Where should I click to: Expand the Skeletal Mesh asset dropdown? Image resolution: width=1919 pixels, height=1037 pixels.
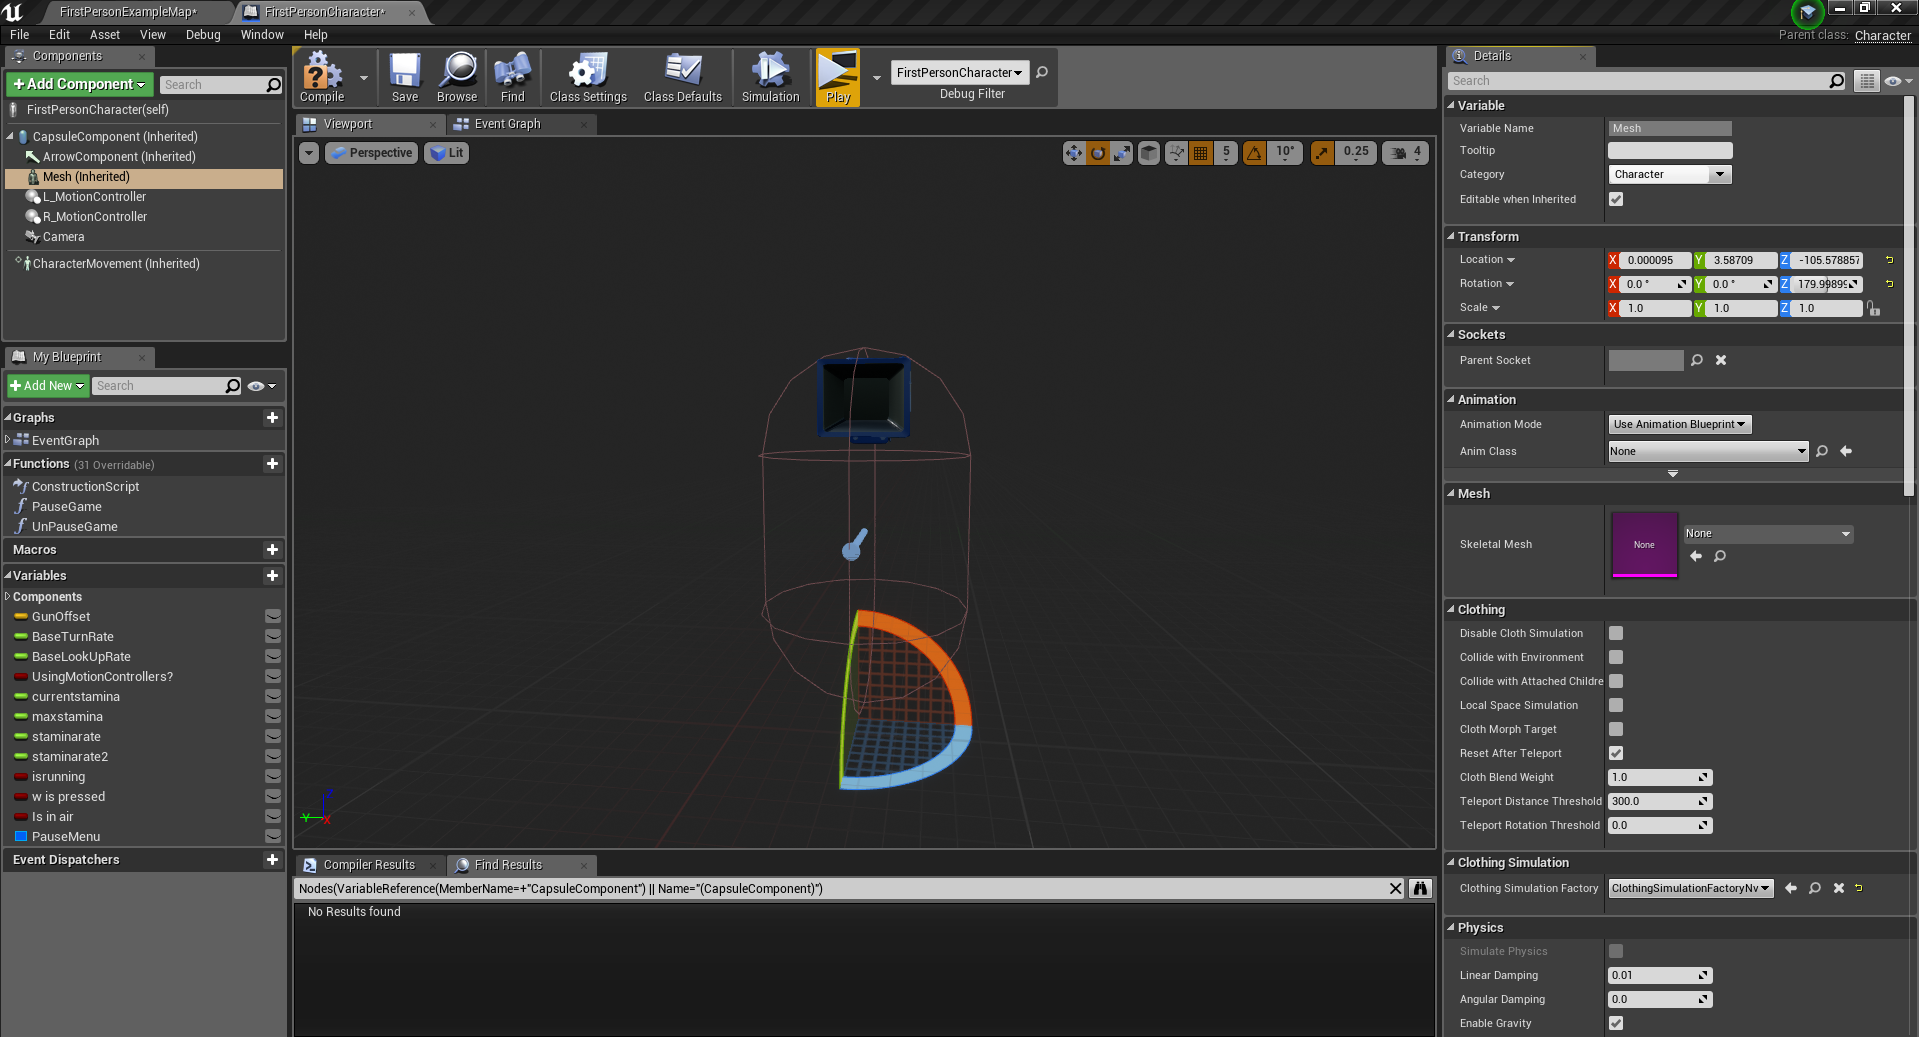coord(1767,534)
